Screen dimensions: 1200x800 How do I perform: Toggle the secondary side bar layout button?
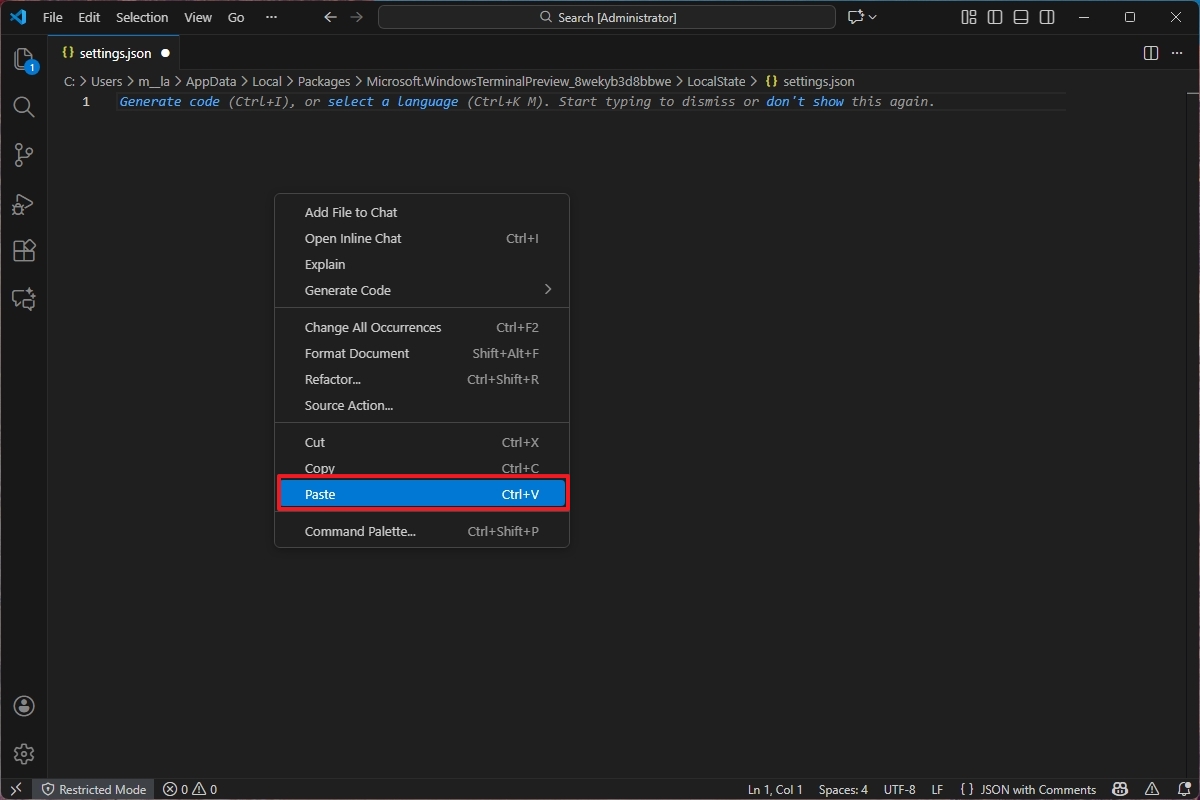point(1047,17)
